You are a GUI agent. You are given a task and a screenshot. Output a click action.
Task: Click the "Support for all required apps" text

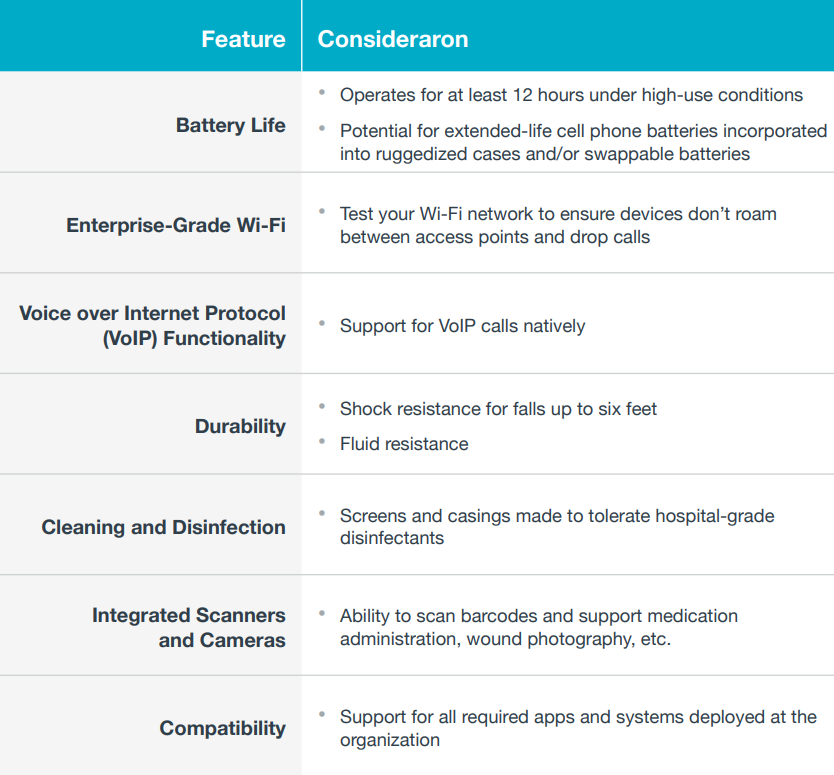(x=577, y=728)
